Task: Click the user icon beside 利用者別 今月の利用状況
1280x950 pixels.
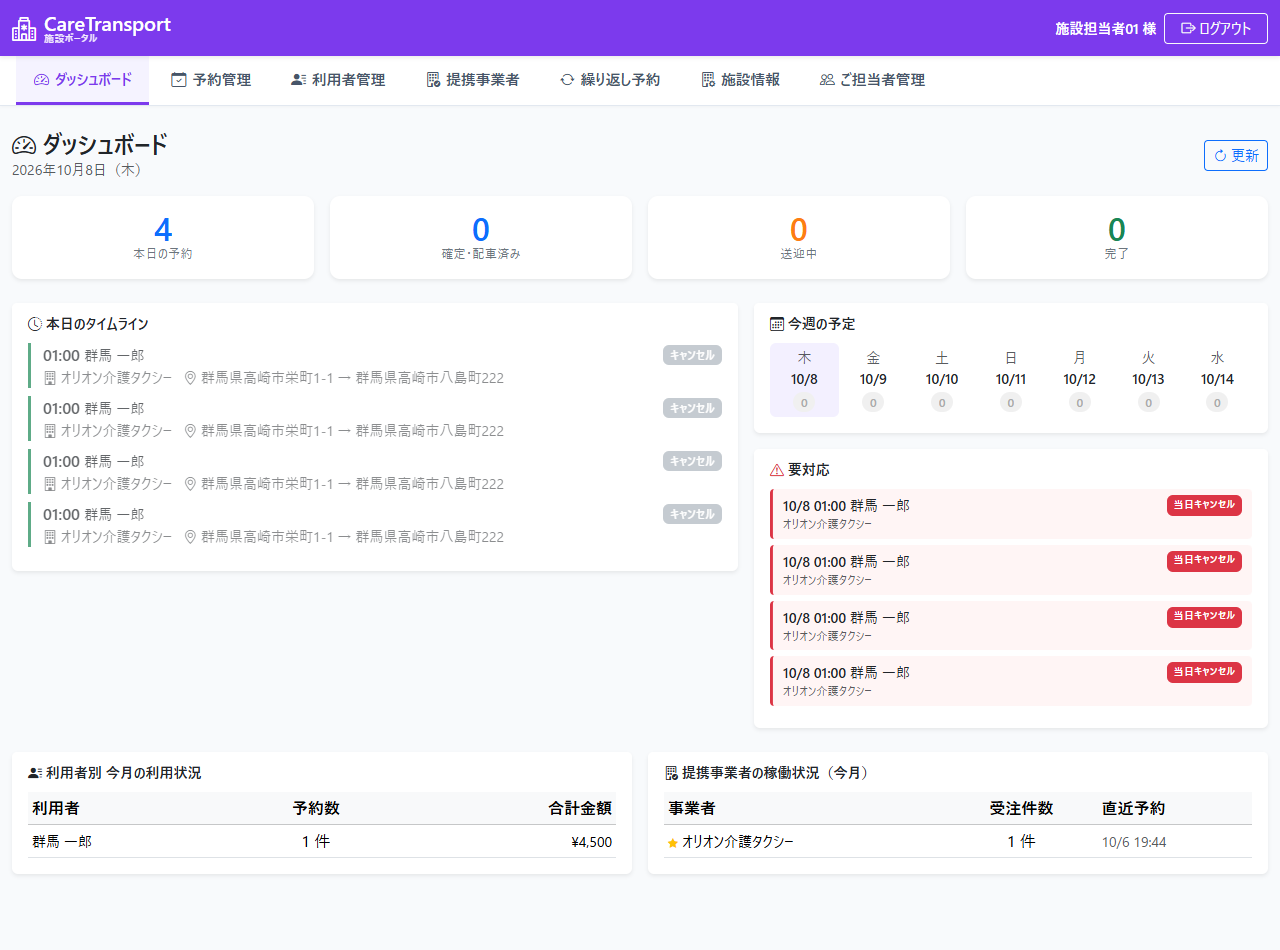Action: click(x=35, y=773)
